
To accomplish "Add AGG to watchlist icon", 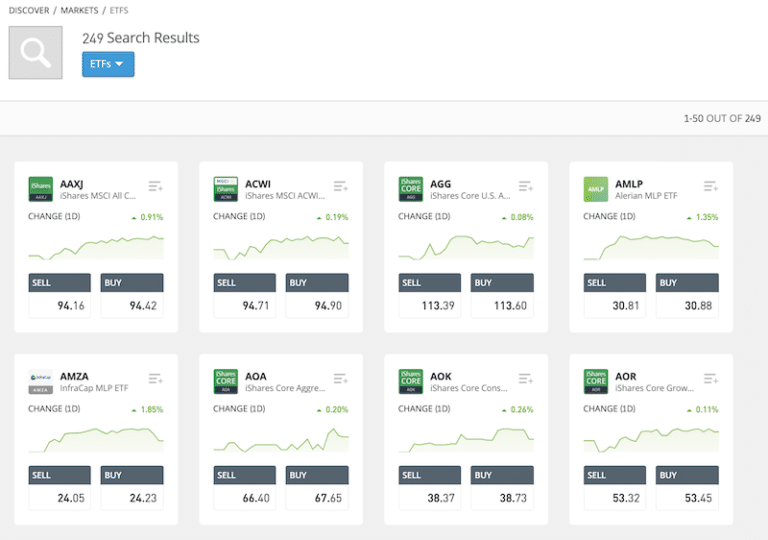I will [x=525, y=186].
